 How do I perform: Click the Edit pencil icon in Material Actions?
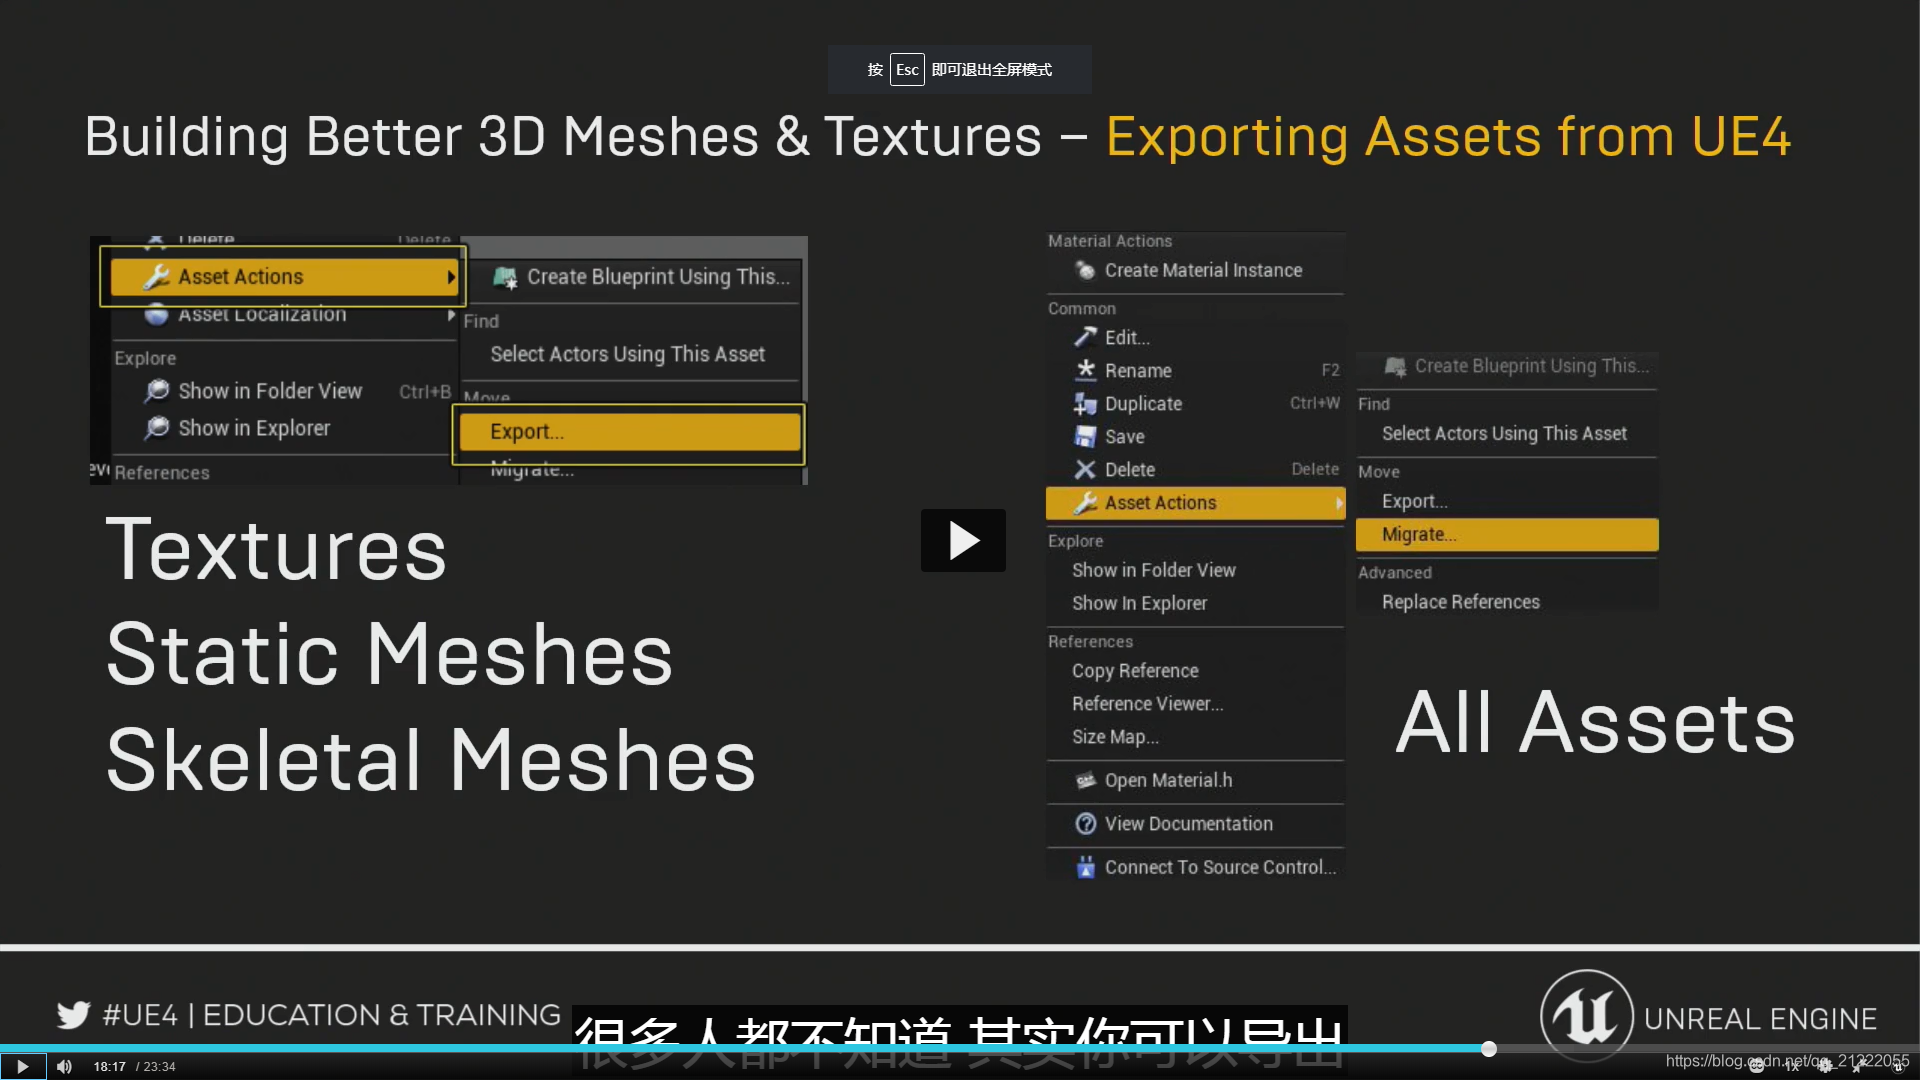pos(1085,336)
